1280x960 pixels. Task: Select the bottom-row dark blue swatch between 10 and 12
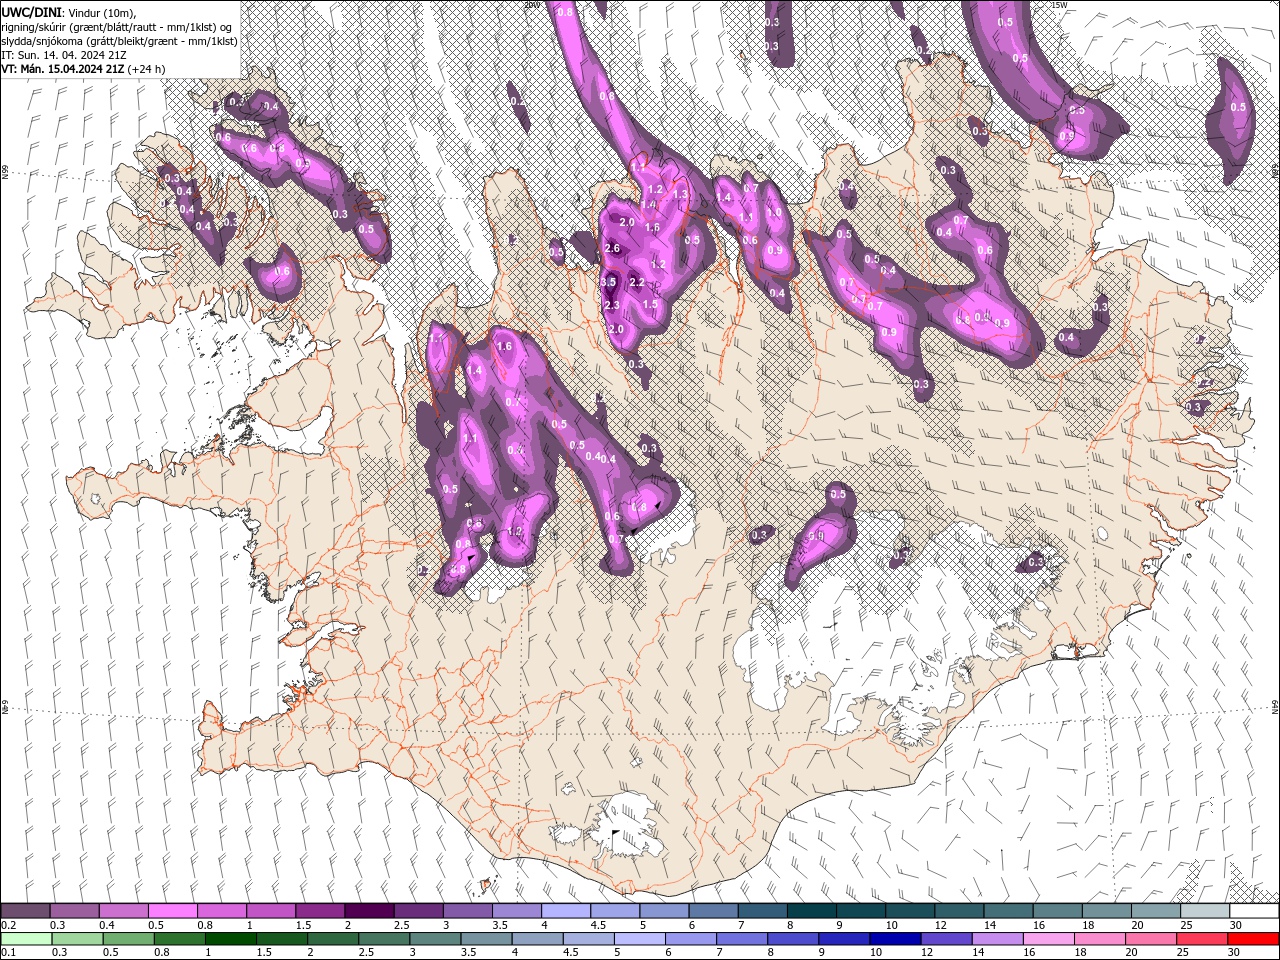[893, 939]
